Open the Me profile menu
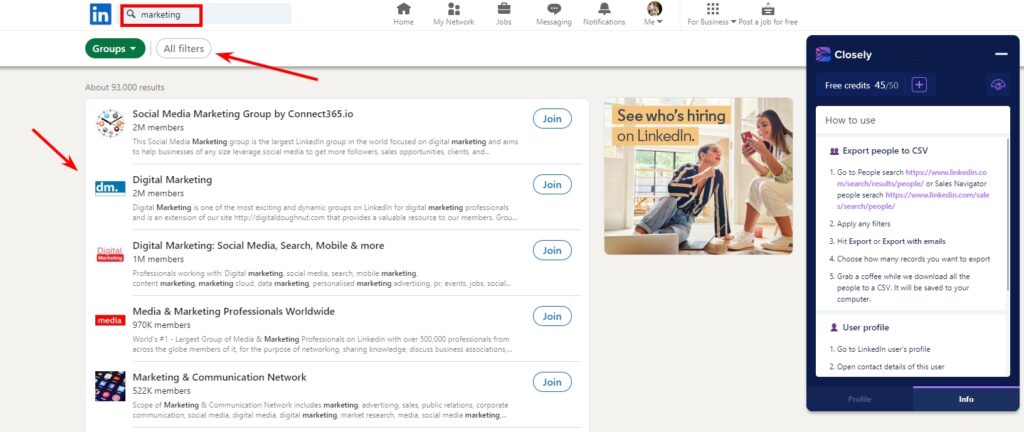The height and width of the screenshot is (432, 1024). [x=654, y=14]
